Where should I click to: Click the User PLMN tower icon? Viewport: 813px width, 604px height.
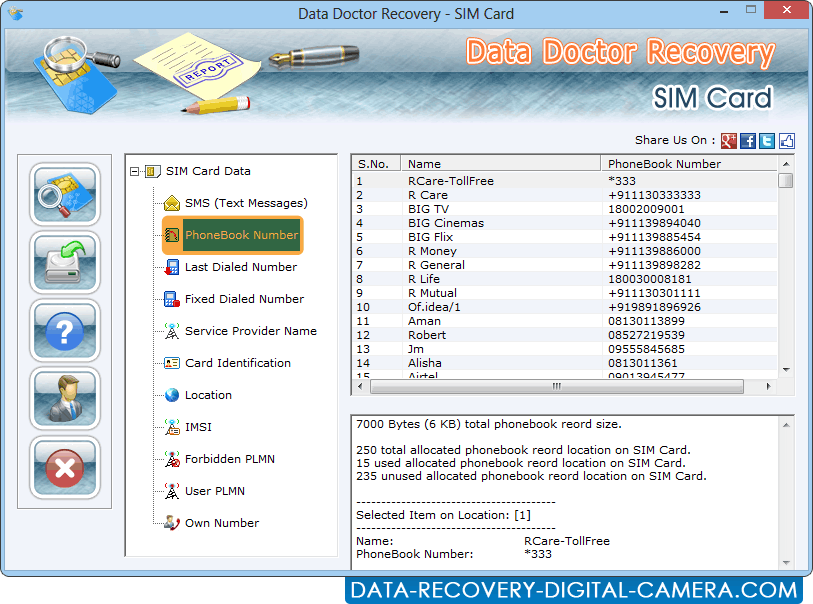pyautogui.click(x=172, y=491)
